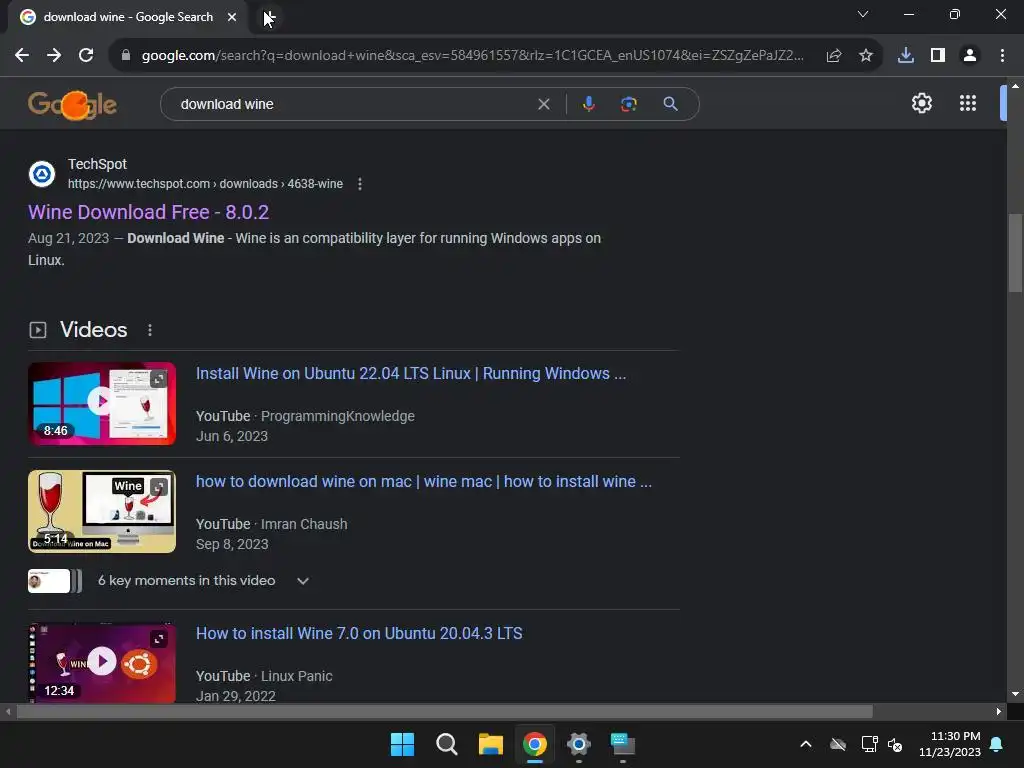Open File Explorer from taskbar

coord(490,744)
